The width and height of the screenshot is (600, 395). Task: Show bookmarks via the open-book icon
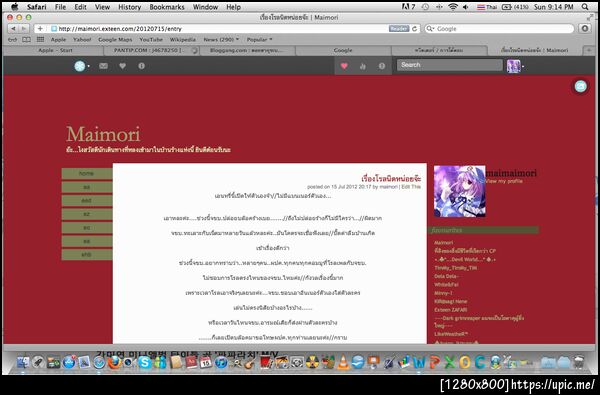click(x=26, y=39)
